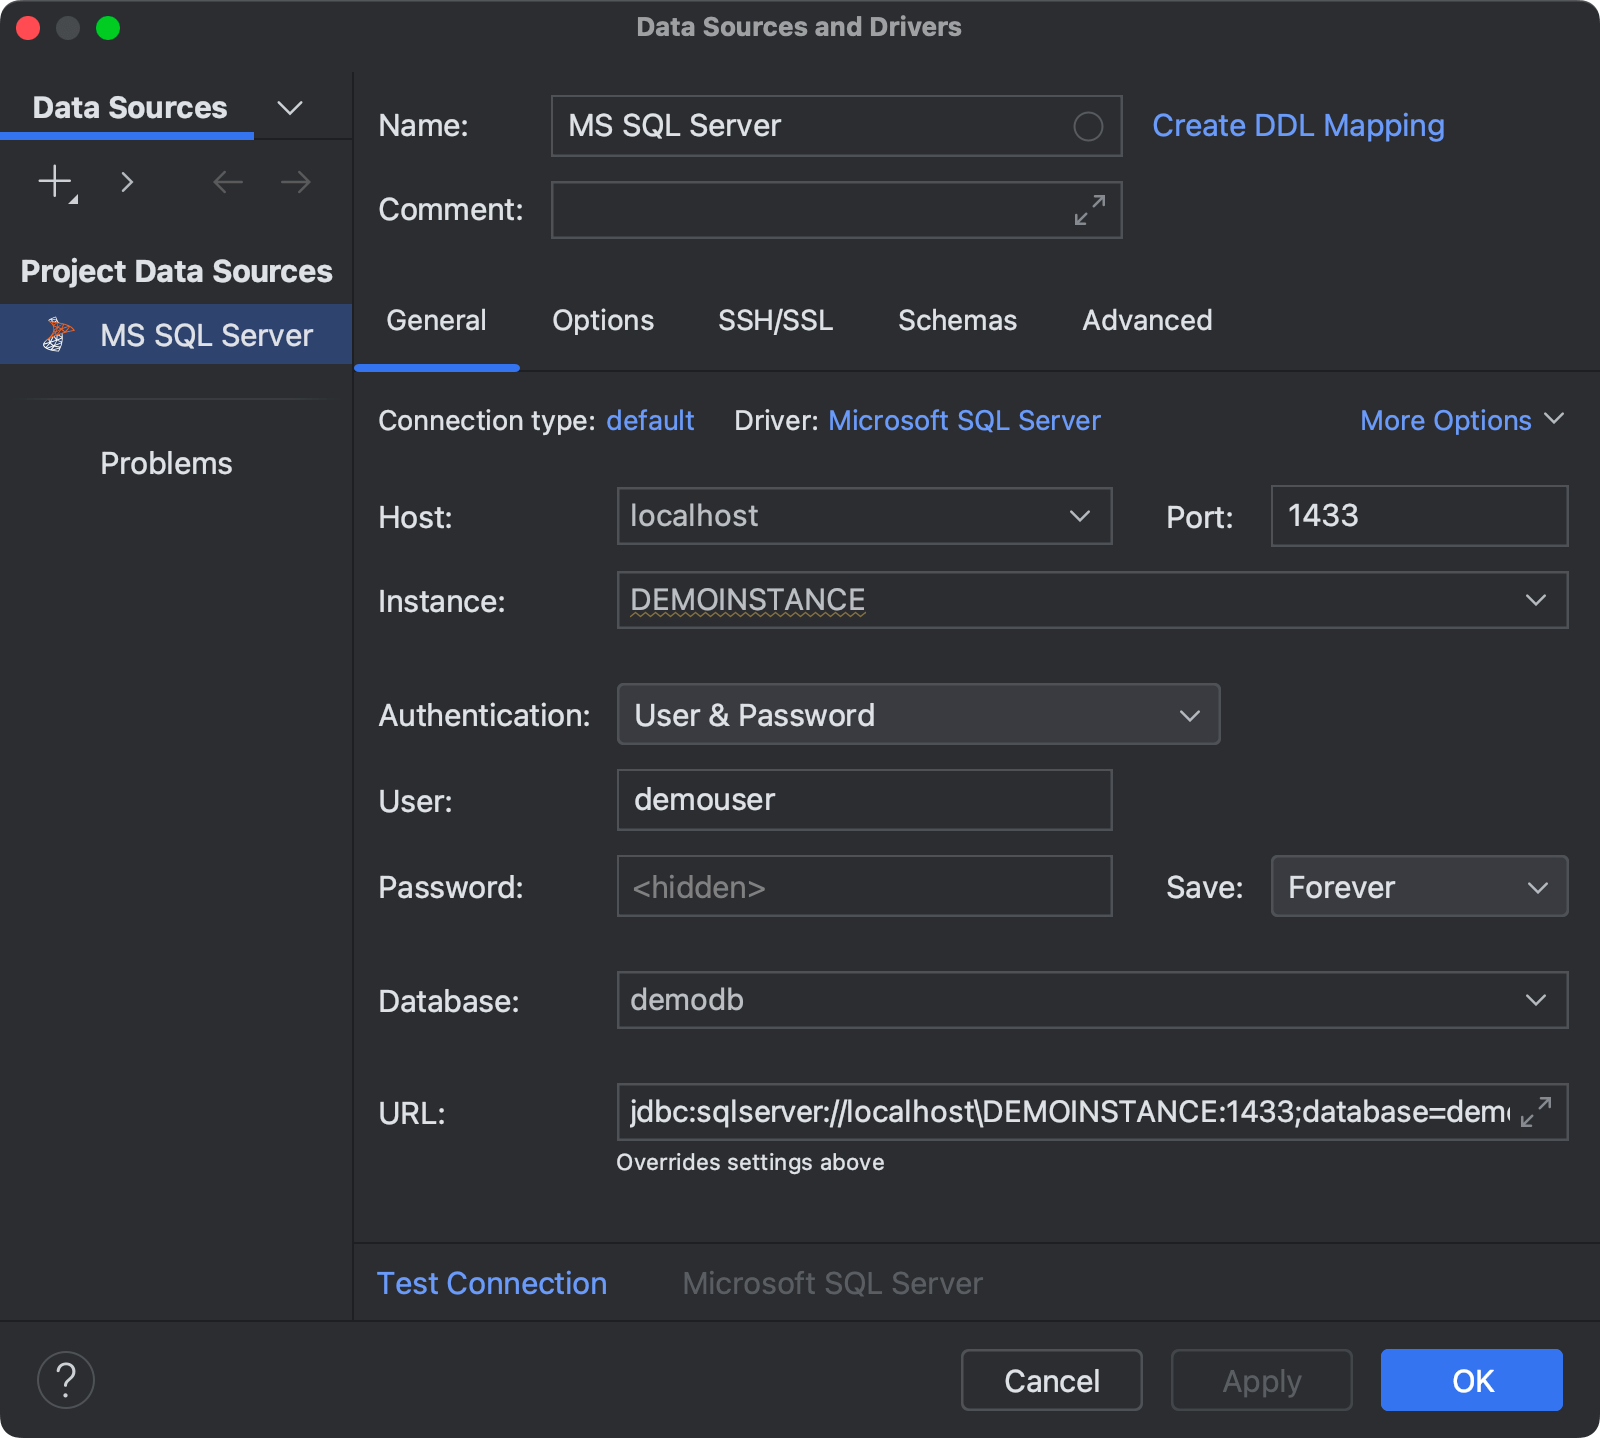Click the back navigation arrow
This screenshot has height=1438, width=1600.
(227, 182)
